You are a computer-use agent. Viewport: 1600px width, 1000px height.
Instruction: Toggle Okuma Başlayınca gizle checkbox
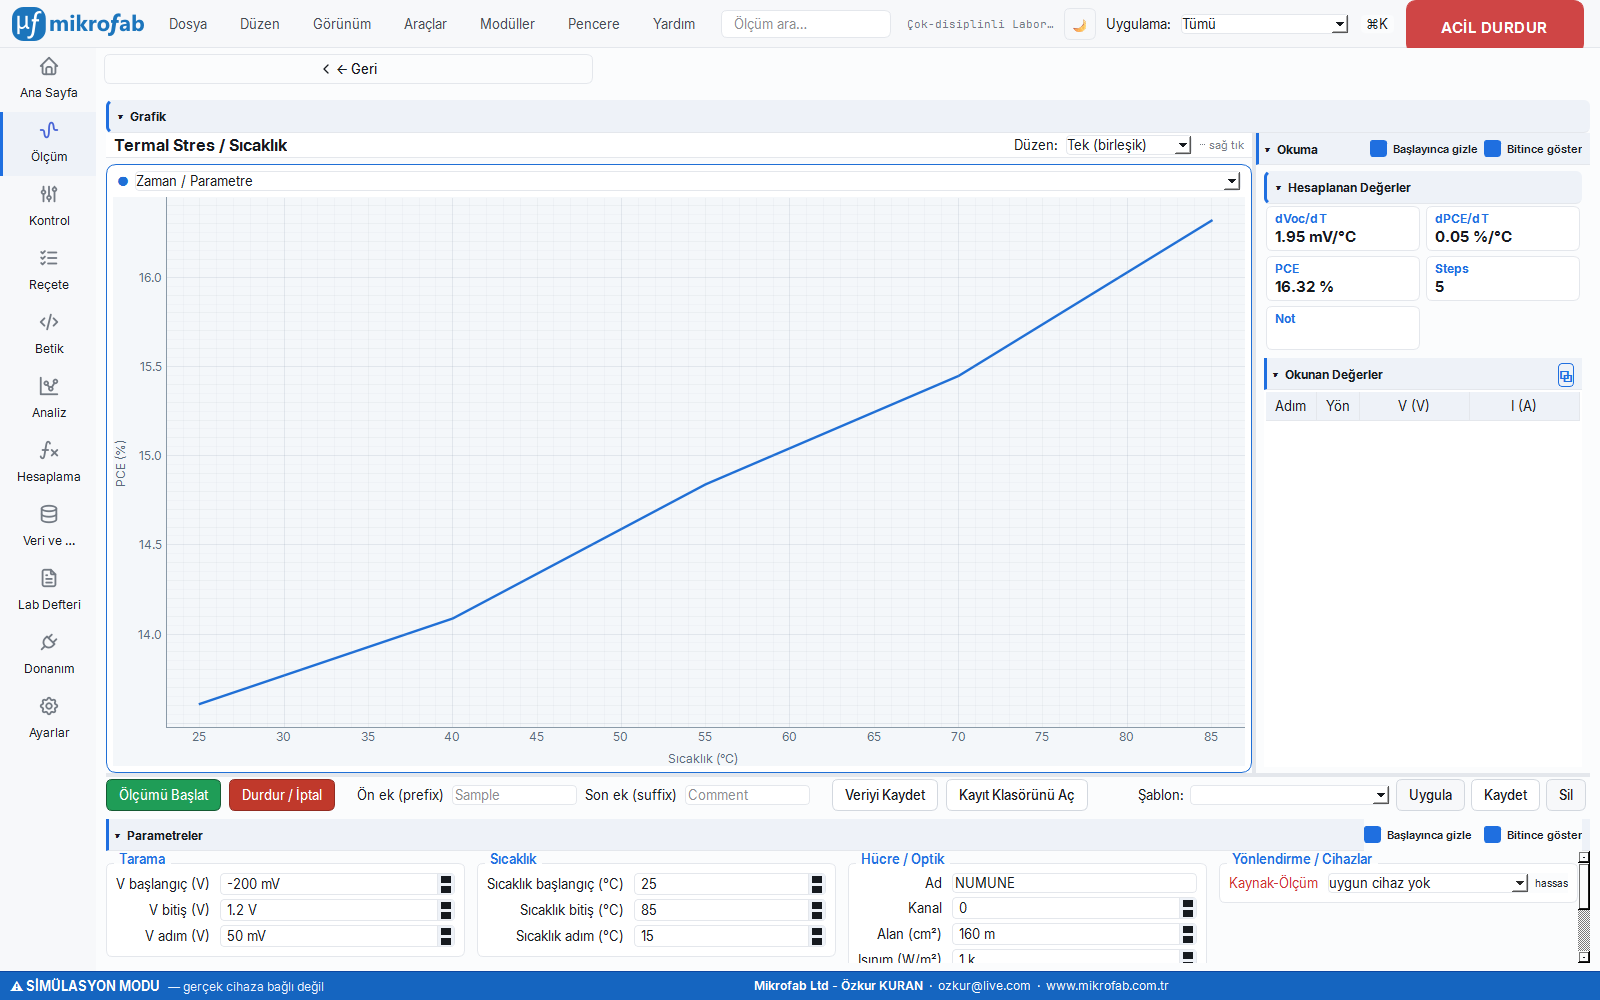(1378, 149)
